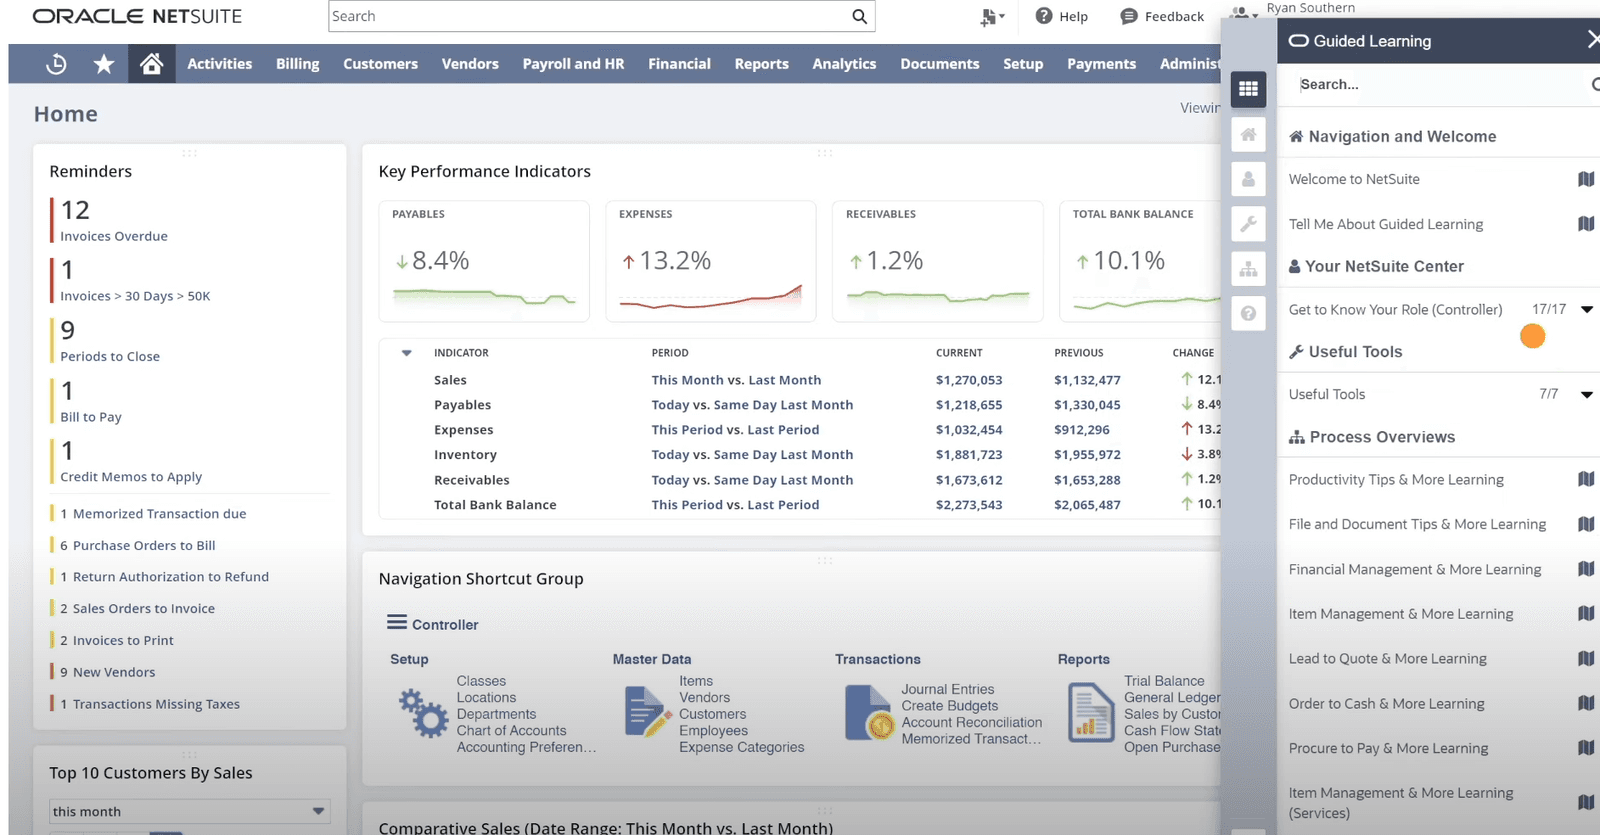
Task: Click the map icon beside Tell Me About Guided Learning
Action: coord(1586,224)
